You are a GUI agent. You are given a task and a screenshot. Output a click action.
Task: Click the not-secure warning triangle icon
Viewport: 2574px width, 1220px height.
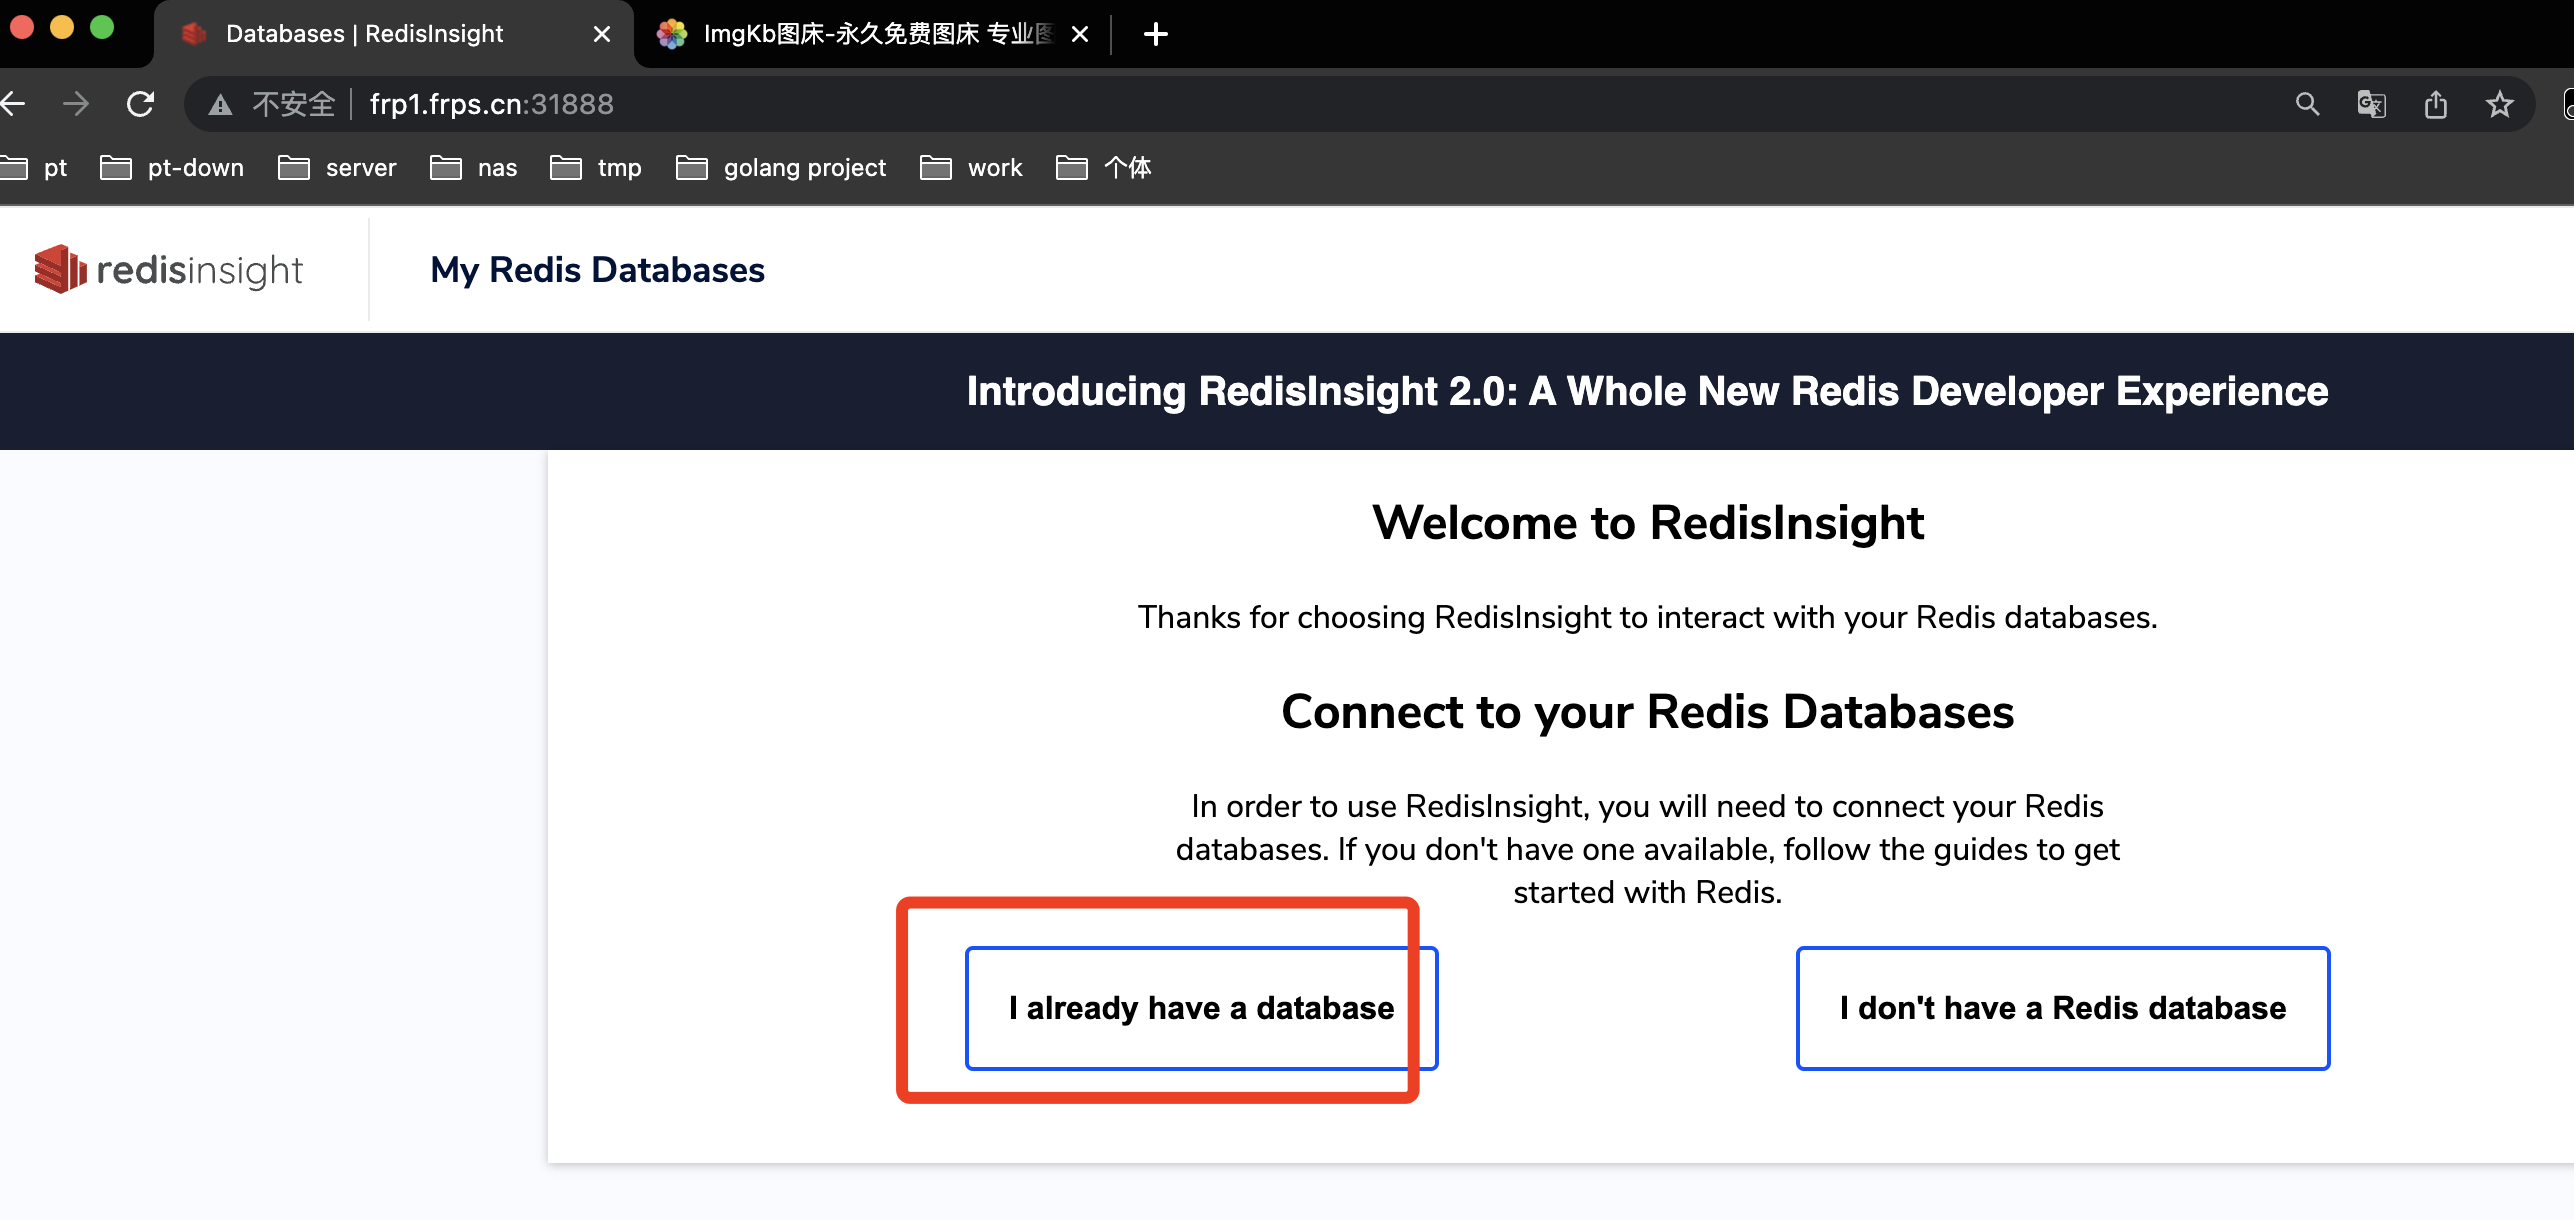click(x=220, y=104)
